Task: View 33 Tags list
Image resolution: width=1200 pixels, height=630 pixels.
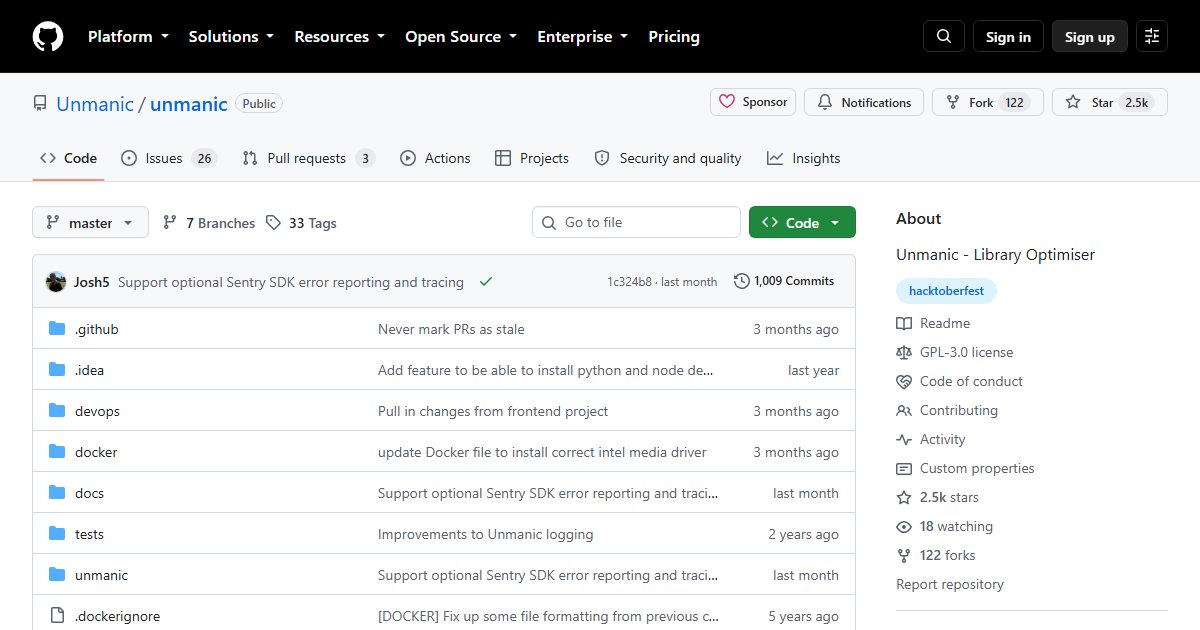Action: pyautogui.click(x=301, y=223)
